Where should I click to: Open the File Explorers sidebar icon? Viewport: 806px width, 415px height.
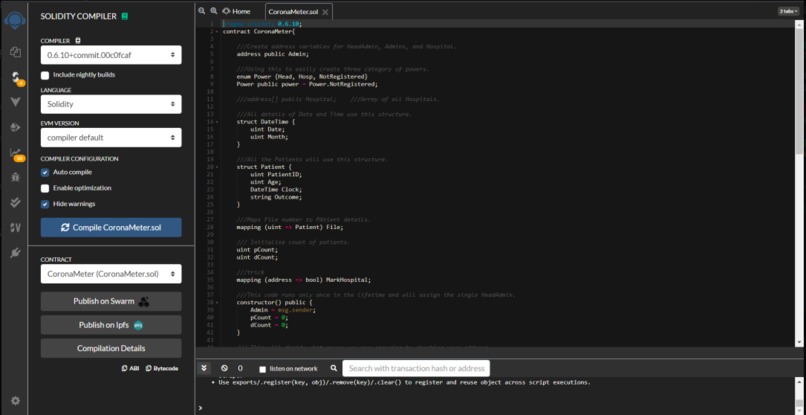pos(15,52)
